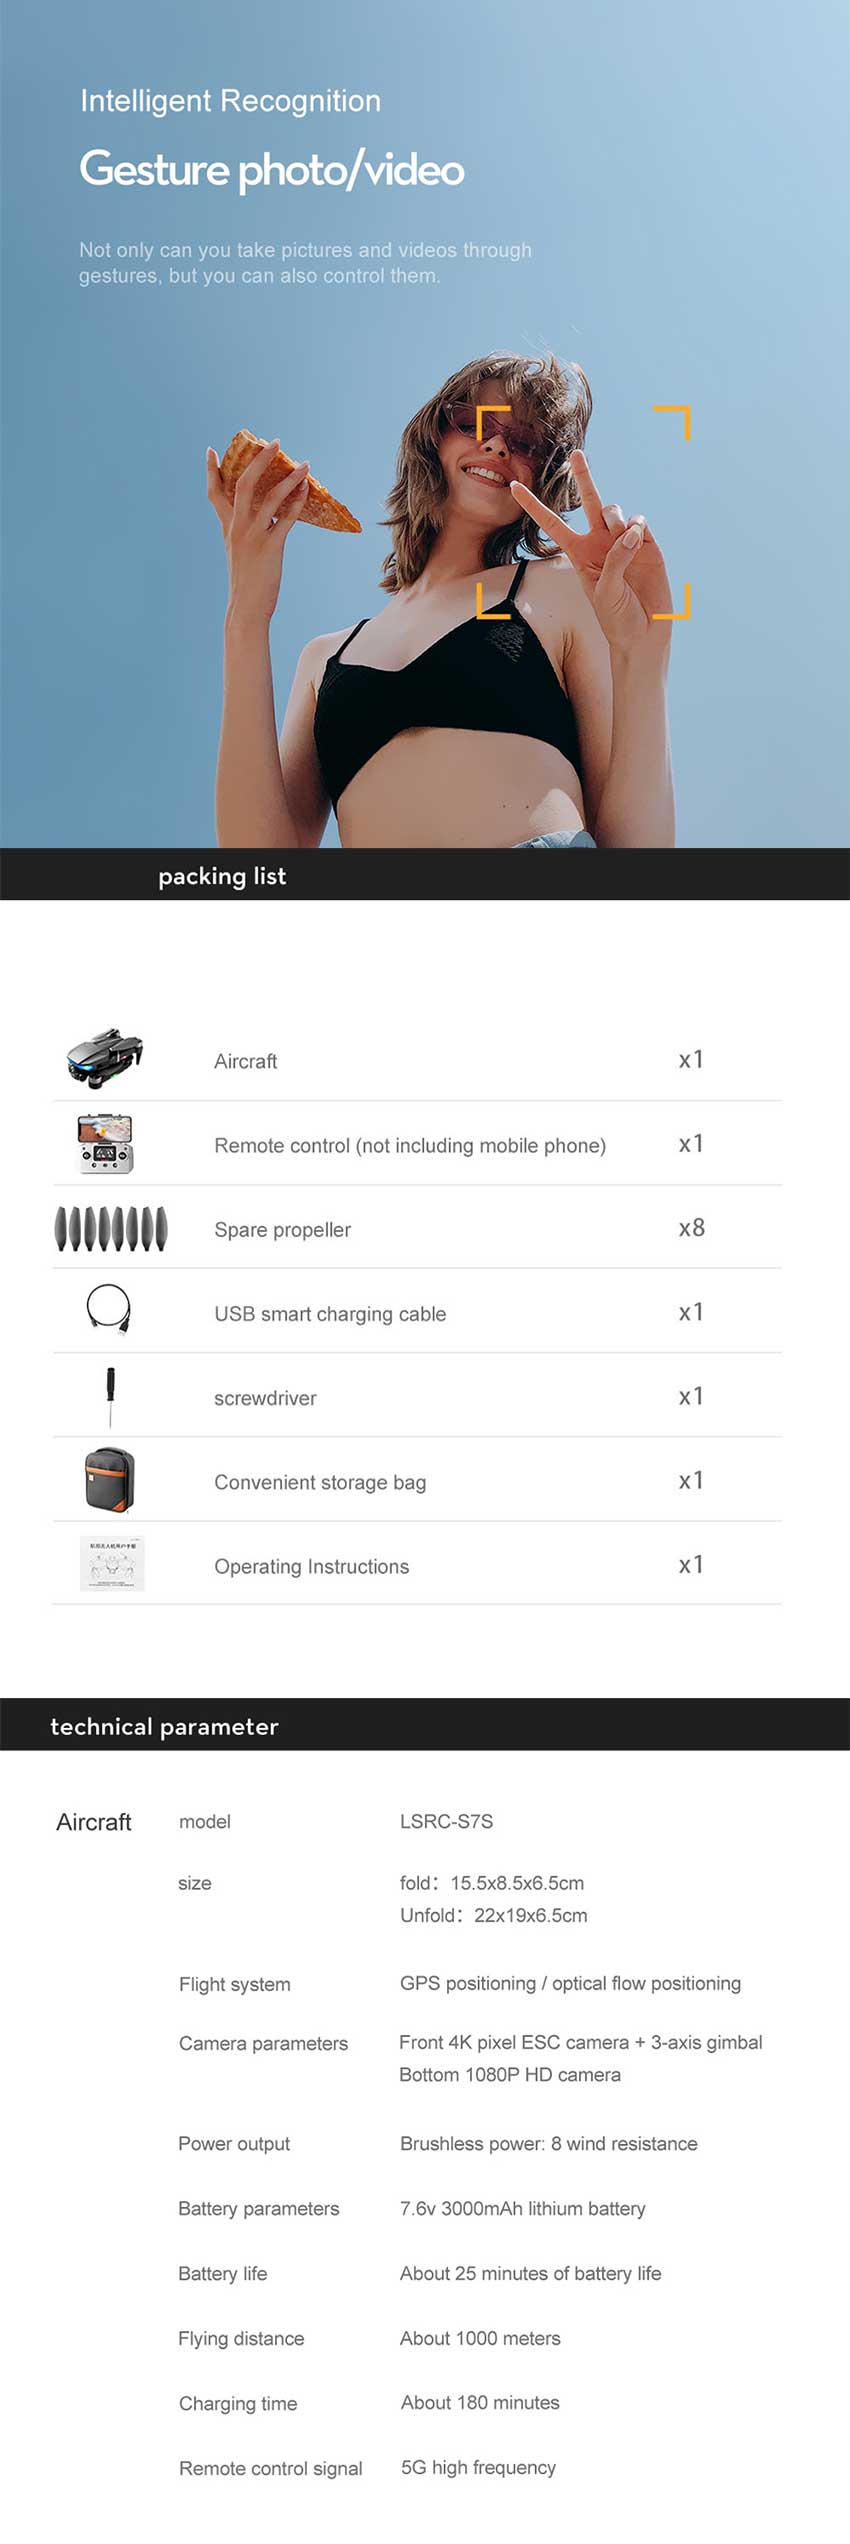Click the aircraft drone icon
850x2544 pixels.
105,1057
